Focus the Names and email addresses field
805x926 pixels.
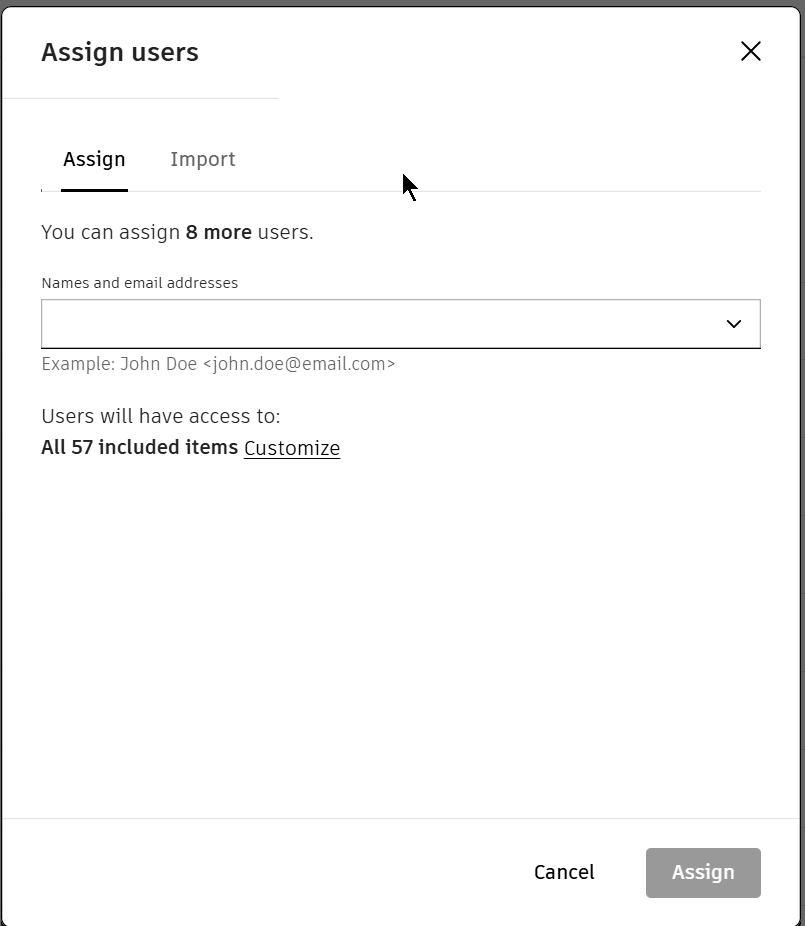click(400, 324)
